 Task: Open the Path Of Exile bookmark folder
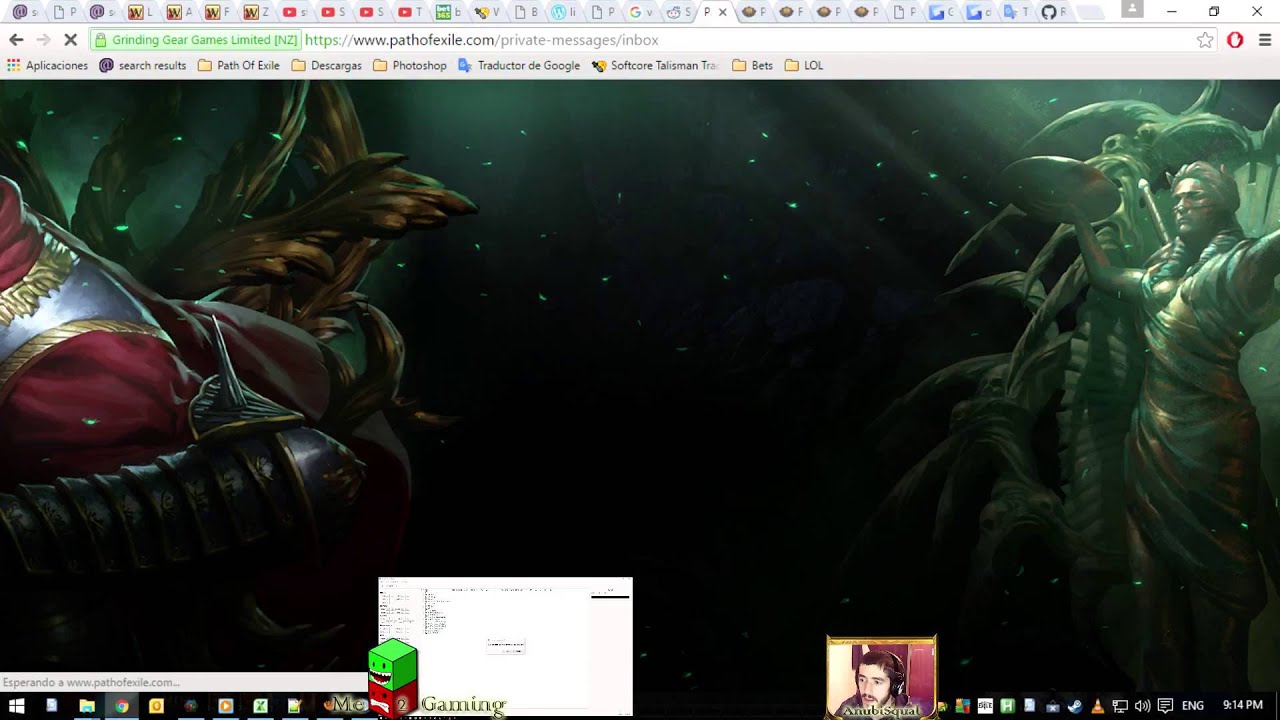pos(239,65)
